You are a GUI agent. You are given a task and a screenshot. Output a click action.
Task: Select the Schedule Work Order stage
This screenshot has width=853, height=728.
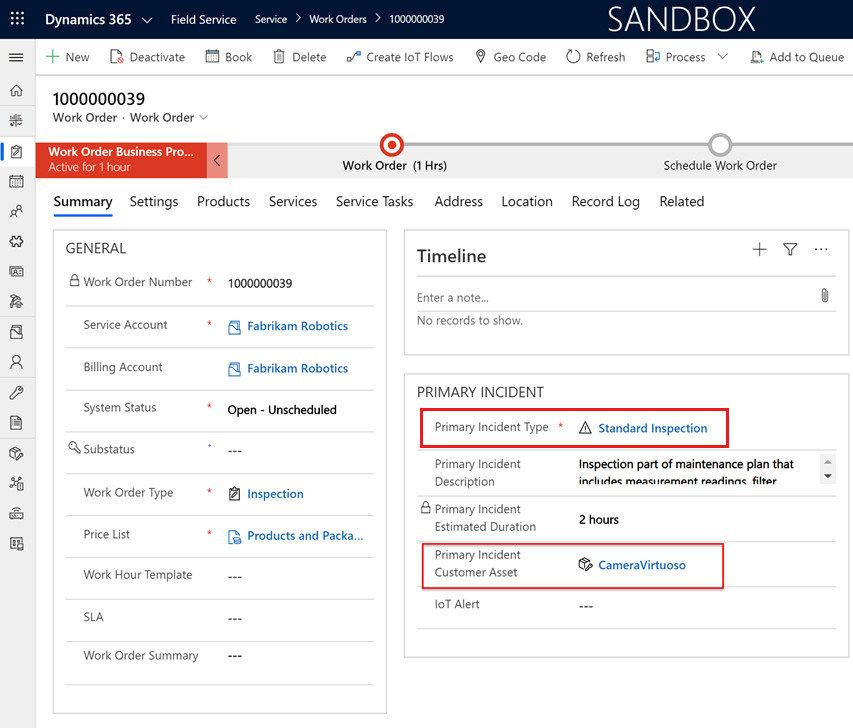pos(720,145)
